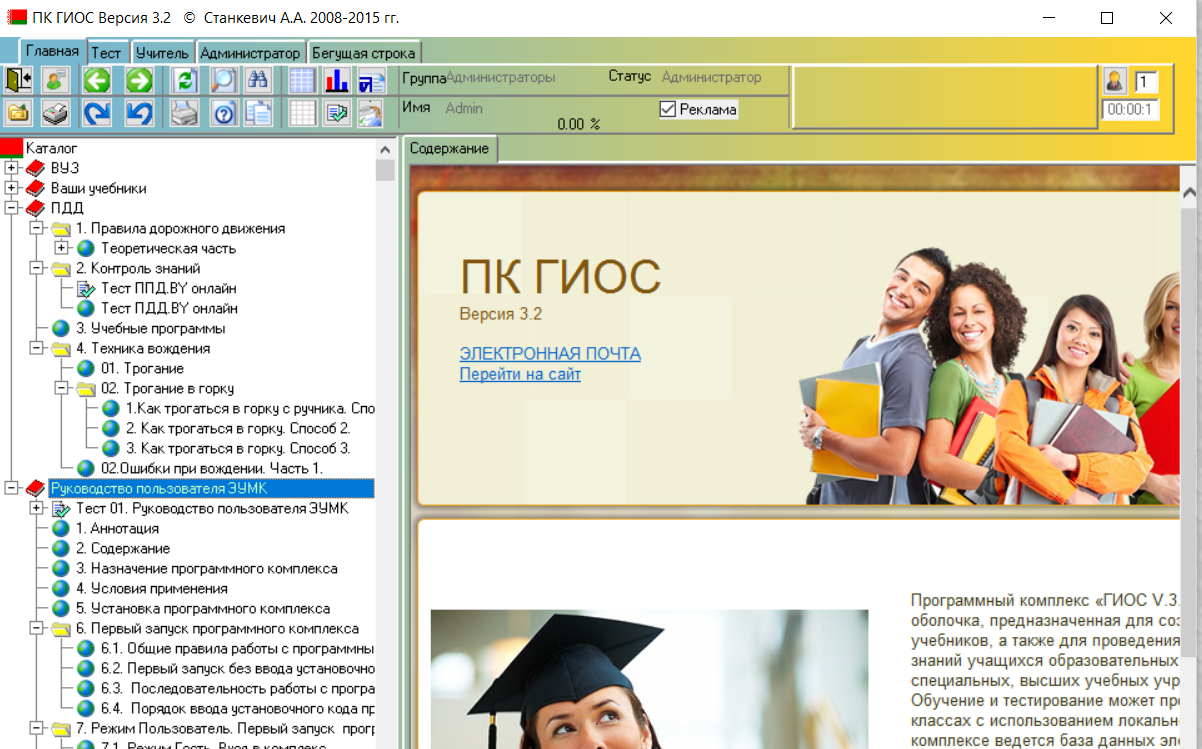1202x749 pixels.
Task: Click the refresh page icon
Action: [183, 80]
